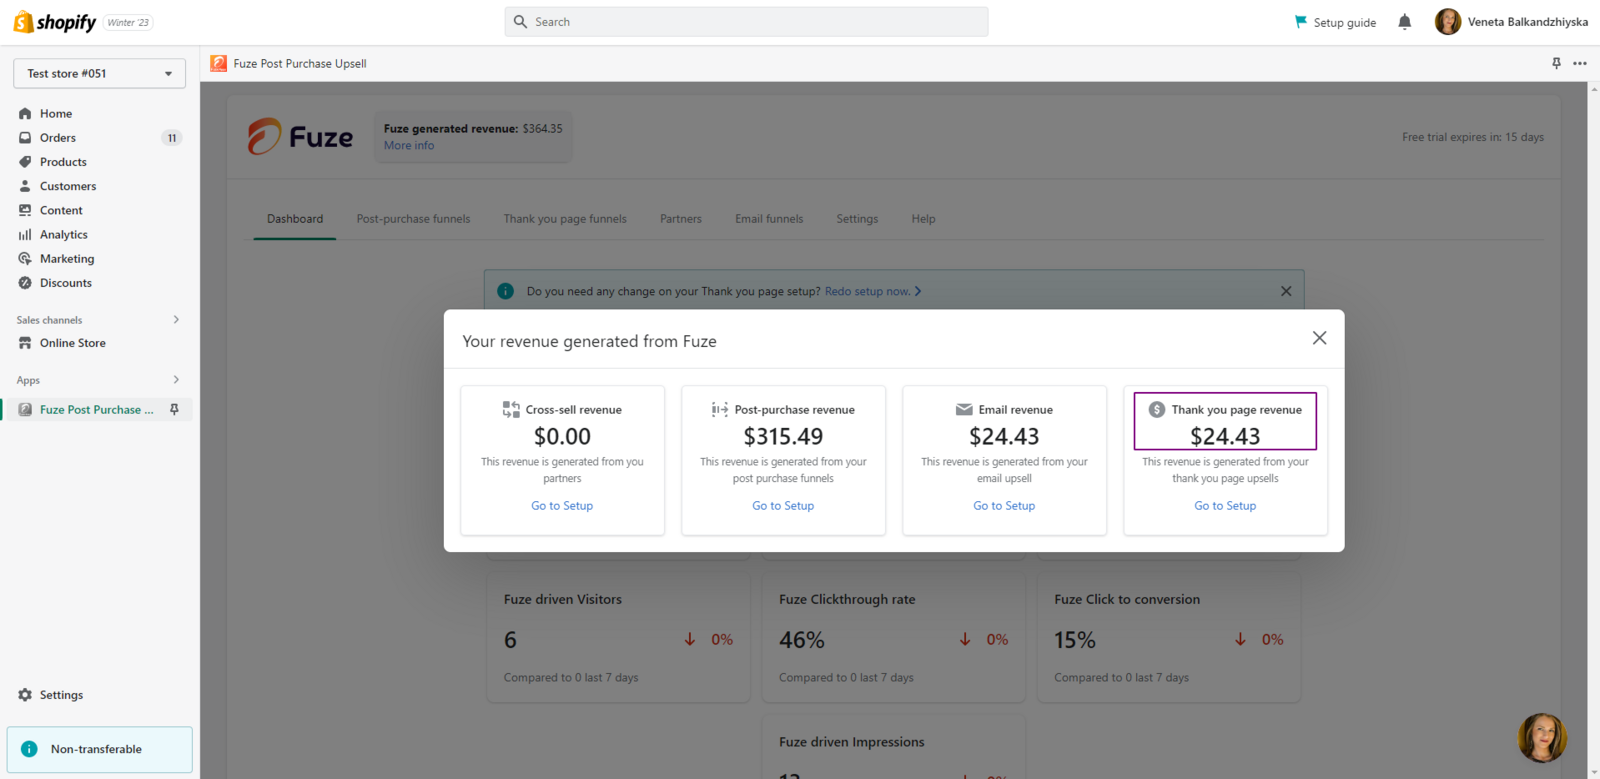Open the three-dot menu in app header
1600x779 pixels.
[1579, 63]
